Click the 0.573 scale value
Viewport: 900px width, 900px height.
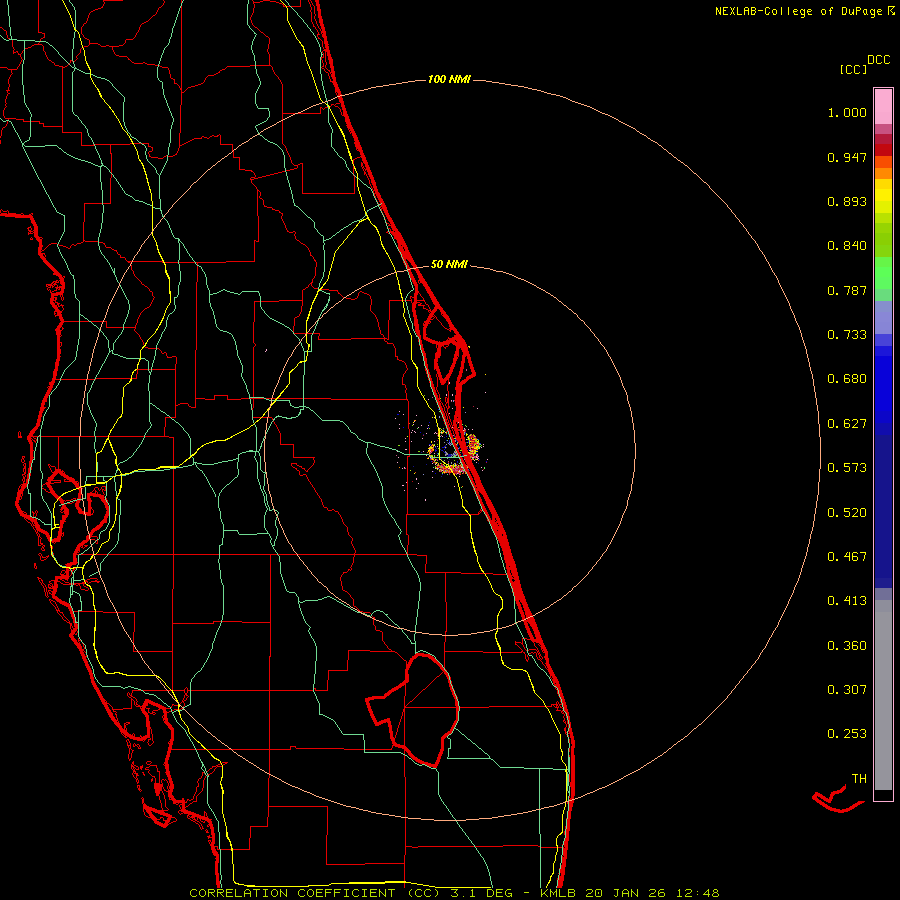[x=847, y=468]
